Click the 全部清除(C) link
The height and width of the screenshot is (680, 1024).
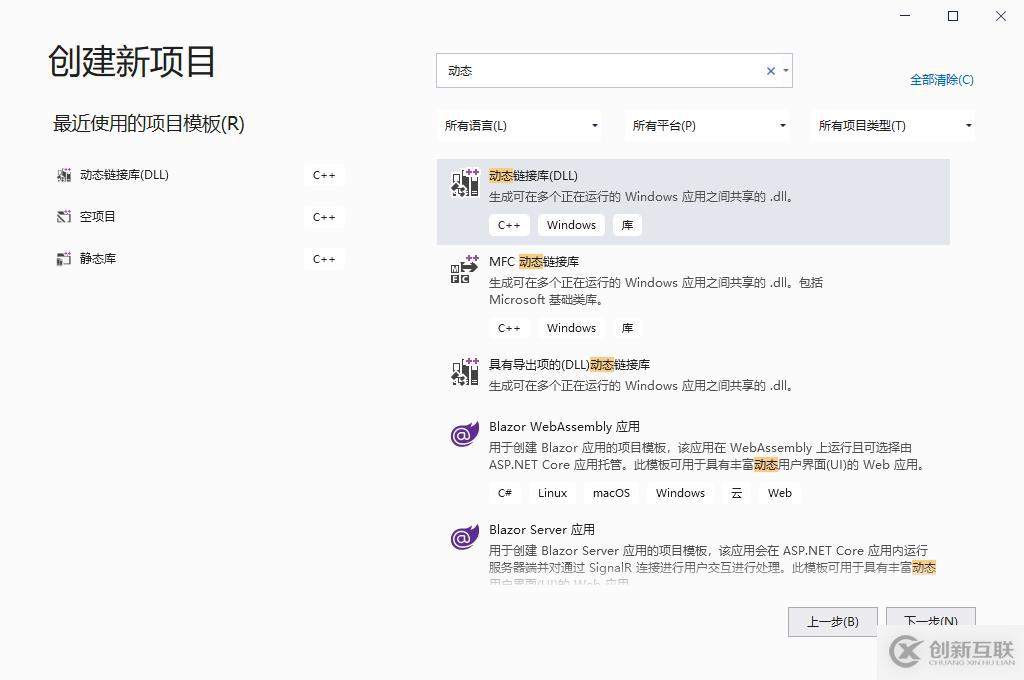(x=942, y=80)
